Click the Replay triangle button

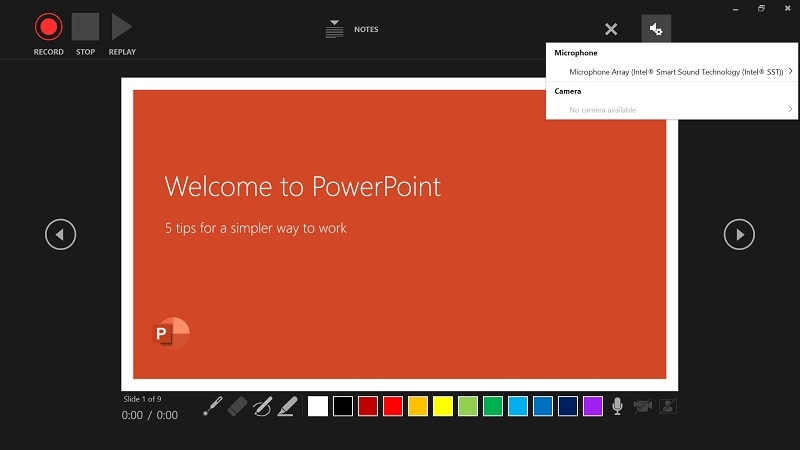pos(122,27)
